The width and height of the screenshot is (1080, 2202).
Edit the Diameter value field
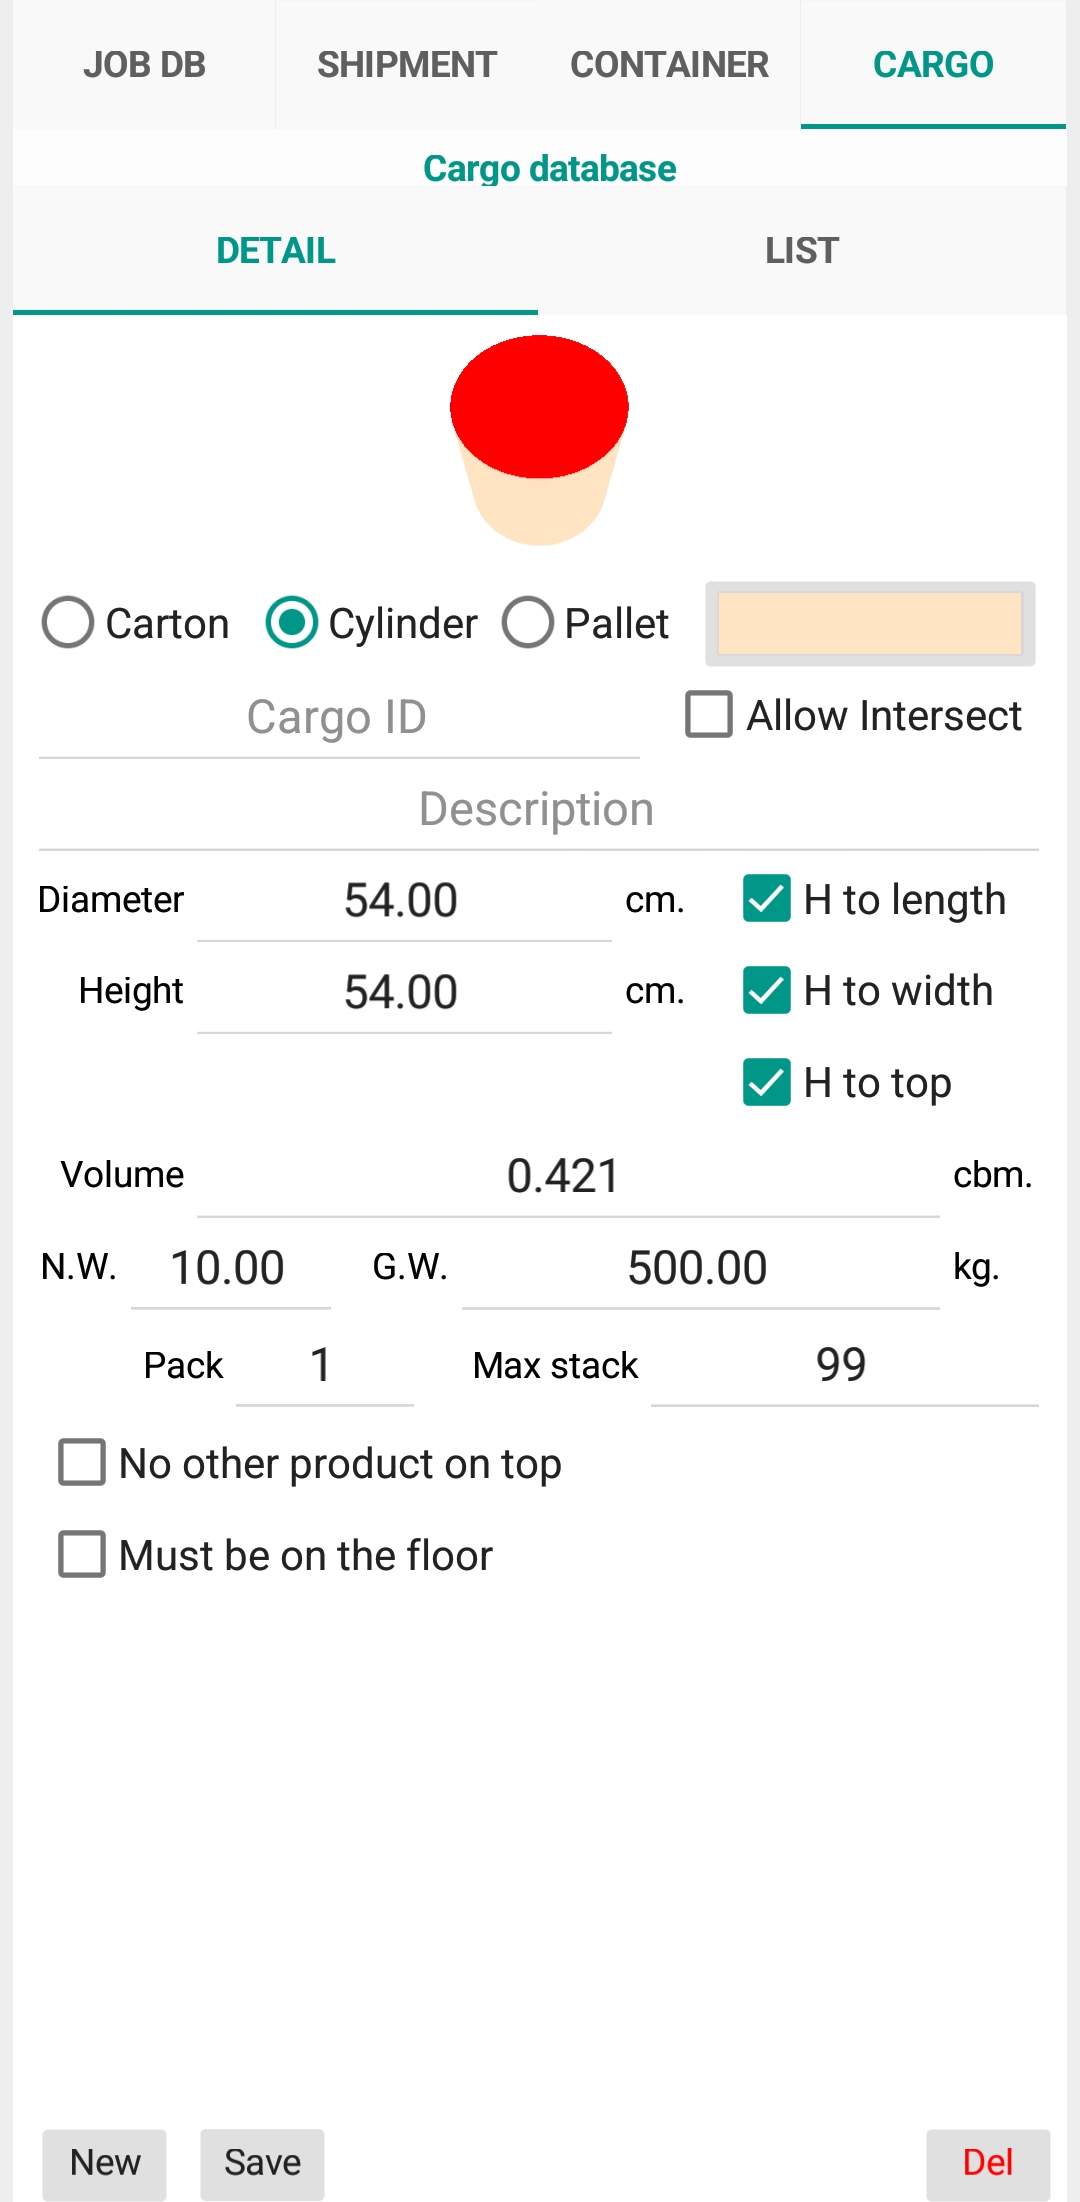404,901
